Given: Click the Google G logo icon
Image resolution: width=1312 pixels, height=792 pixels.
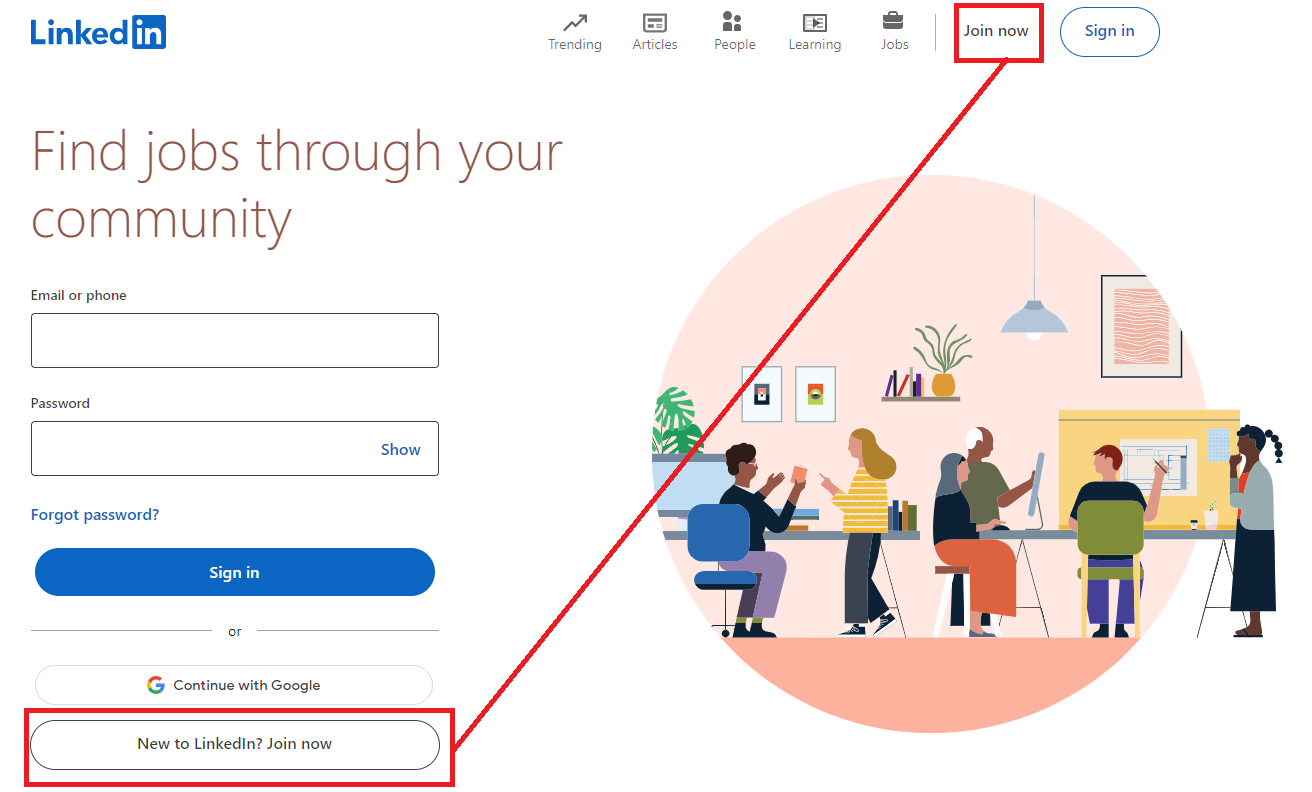Looking at the screenshot, I should click(x=156, y=685).
